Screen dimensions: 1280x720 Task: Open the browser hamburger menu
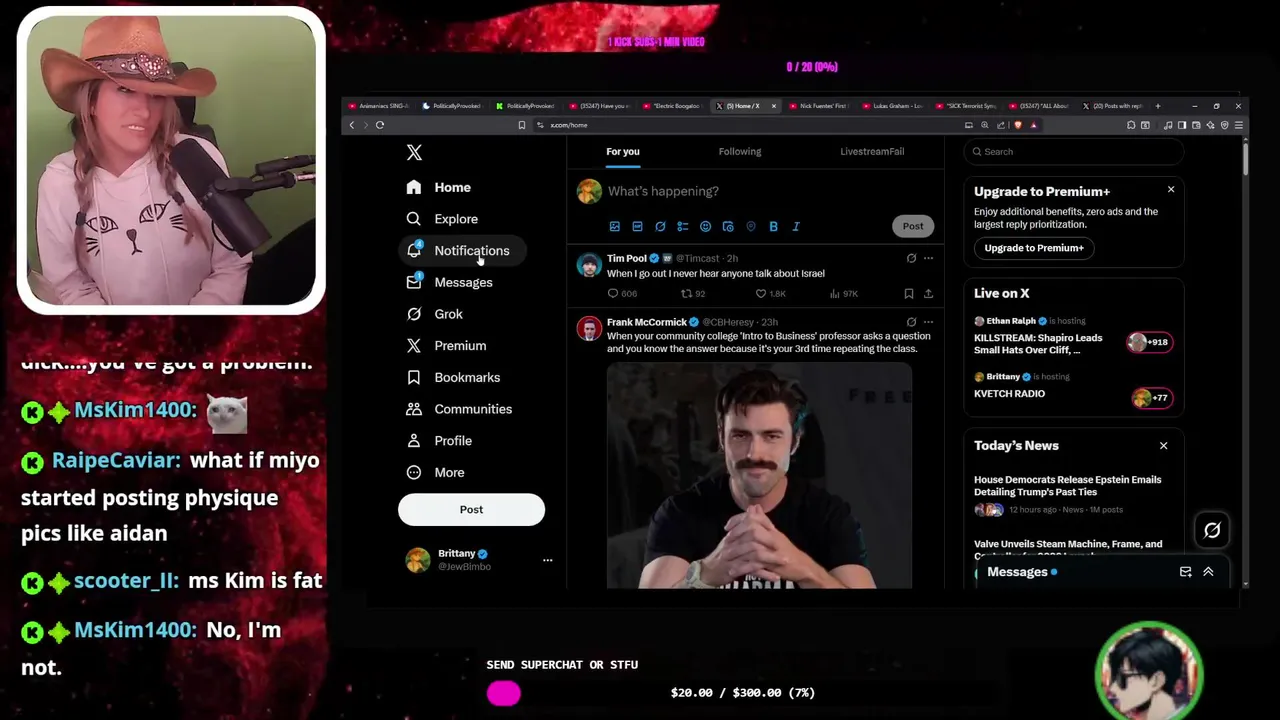(1239, 125)
